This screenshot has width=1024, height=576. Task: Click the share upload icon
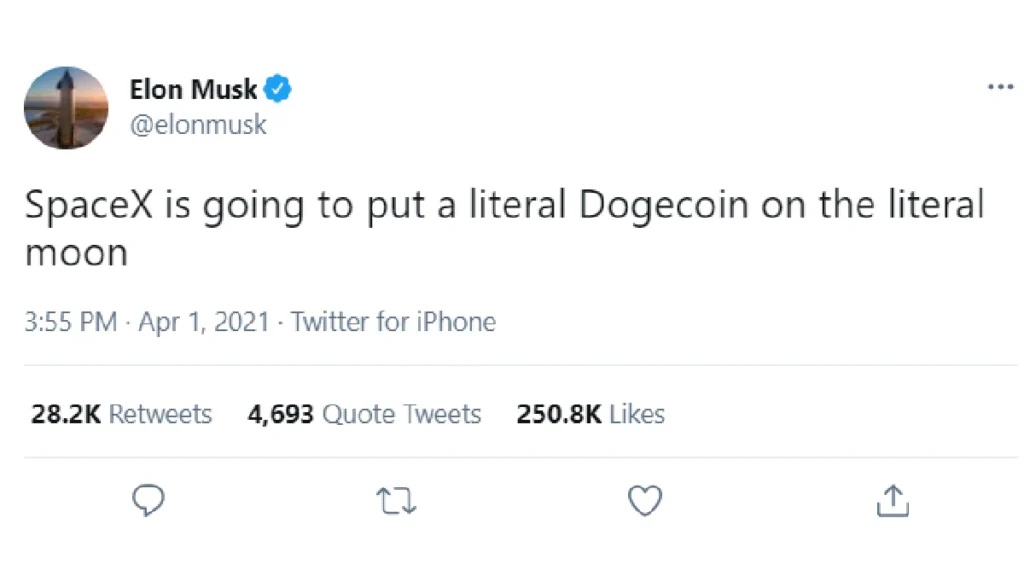(893, 500)
